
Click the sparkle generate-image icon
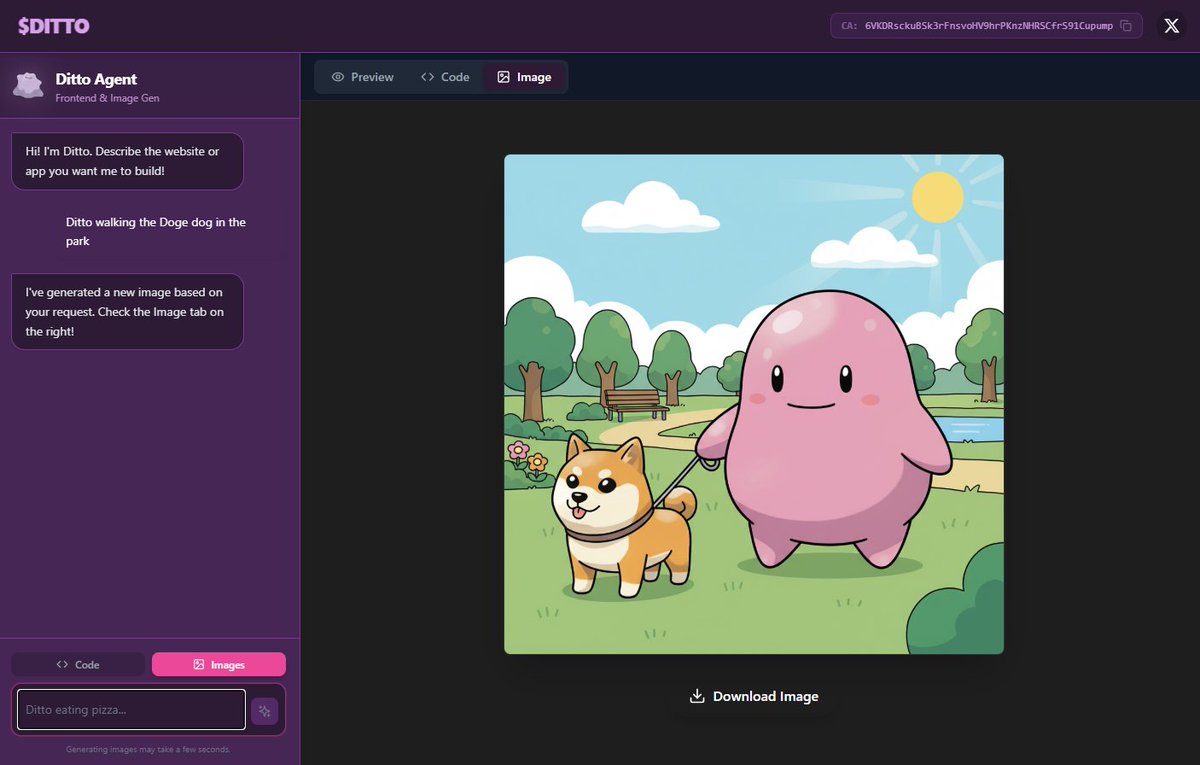click(x=264, y=709)
